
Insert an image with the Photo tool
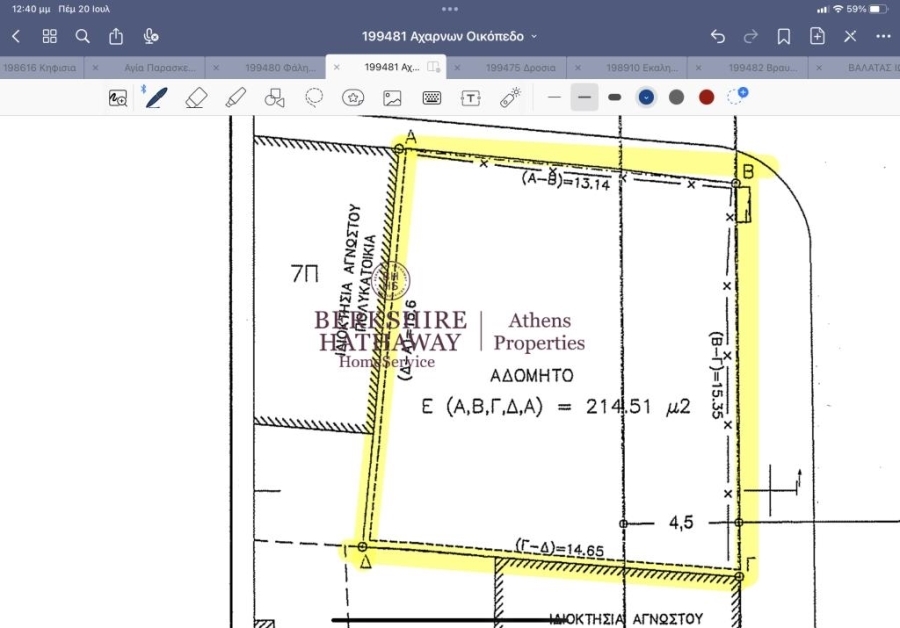(x=392, y=97)
